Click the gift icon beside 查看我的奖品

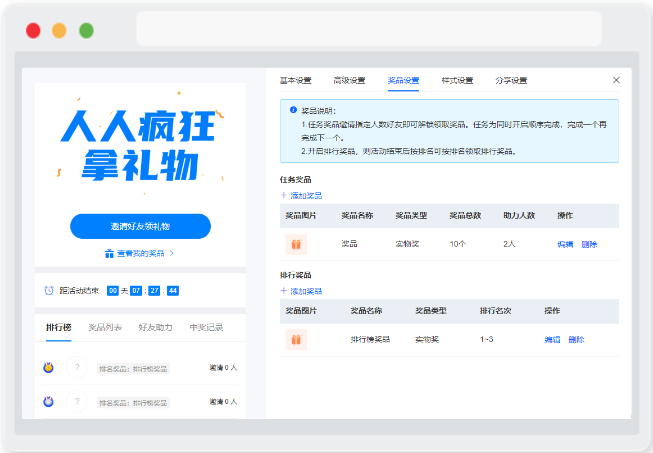click(109, 253)
